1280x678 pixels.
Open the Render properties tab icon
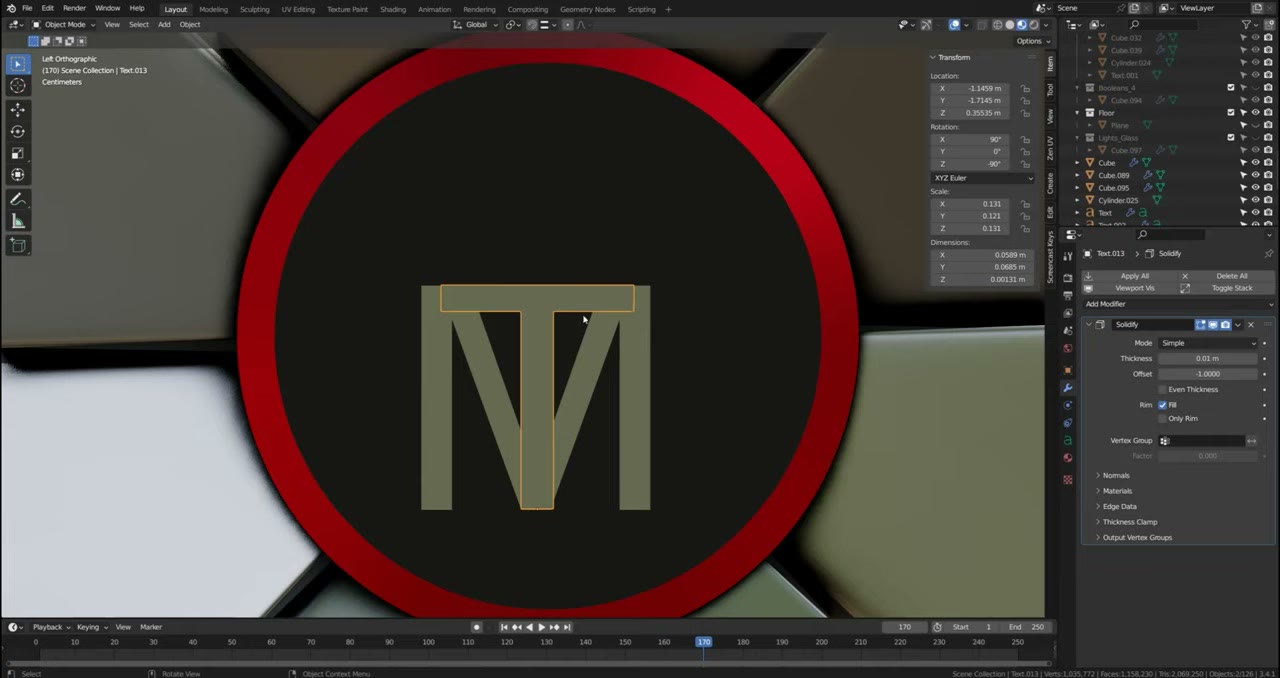click(1067, 278)
